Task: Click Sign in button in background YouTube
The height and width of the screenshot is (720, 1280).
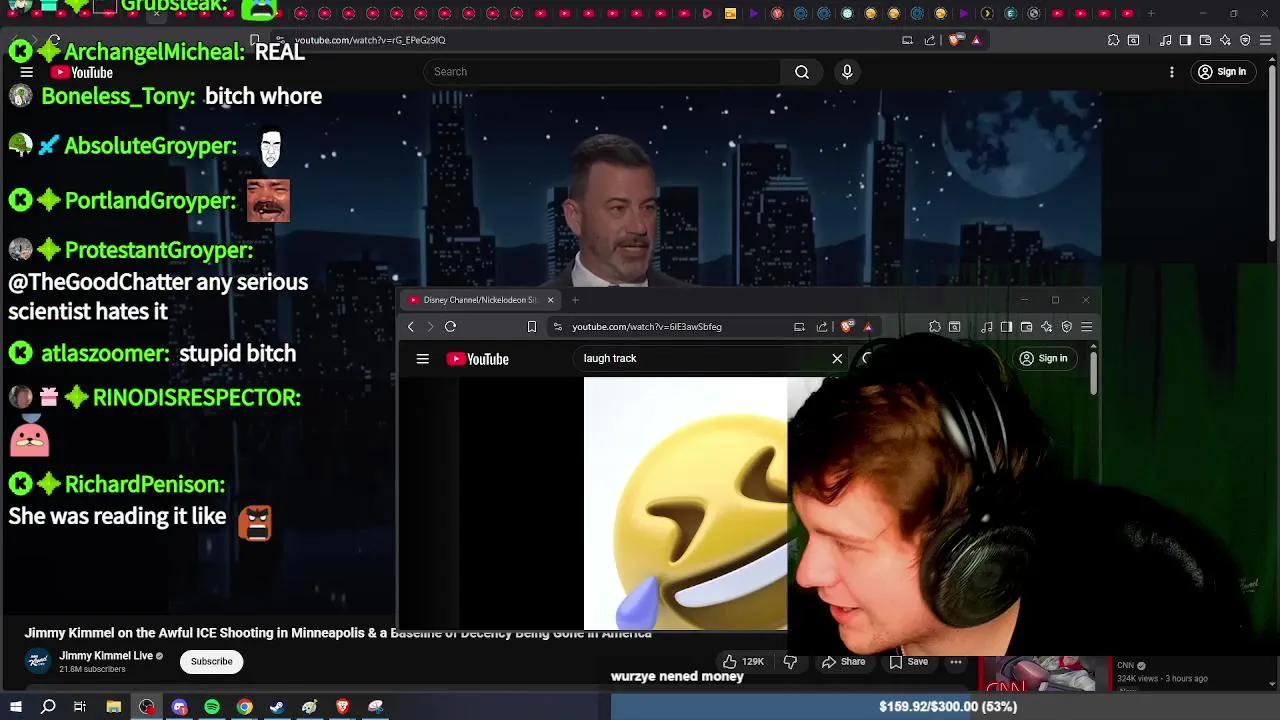Action: point(1222,72)
